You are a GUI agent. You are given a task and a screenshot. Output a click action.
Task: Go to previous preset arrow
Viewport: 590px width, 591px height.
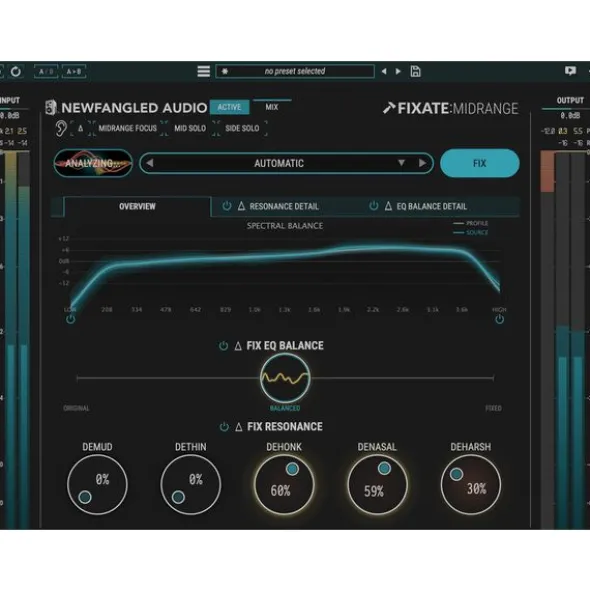point(384,71)
